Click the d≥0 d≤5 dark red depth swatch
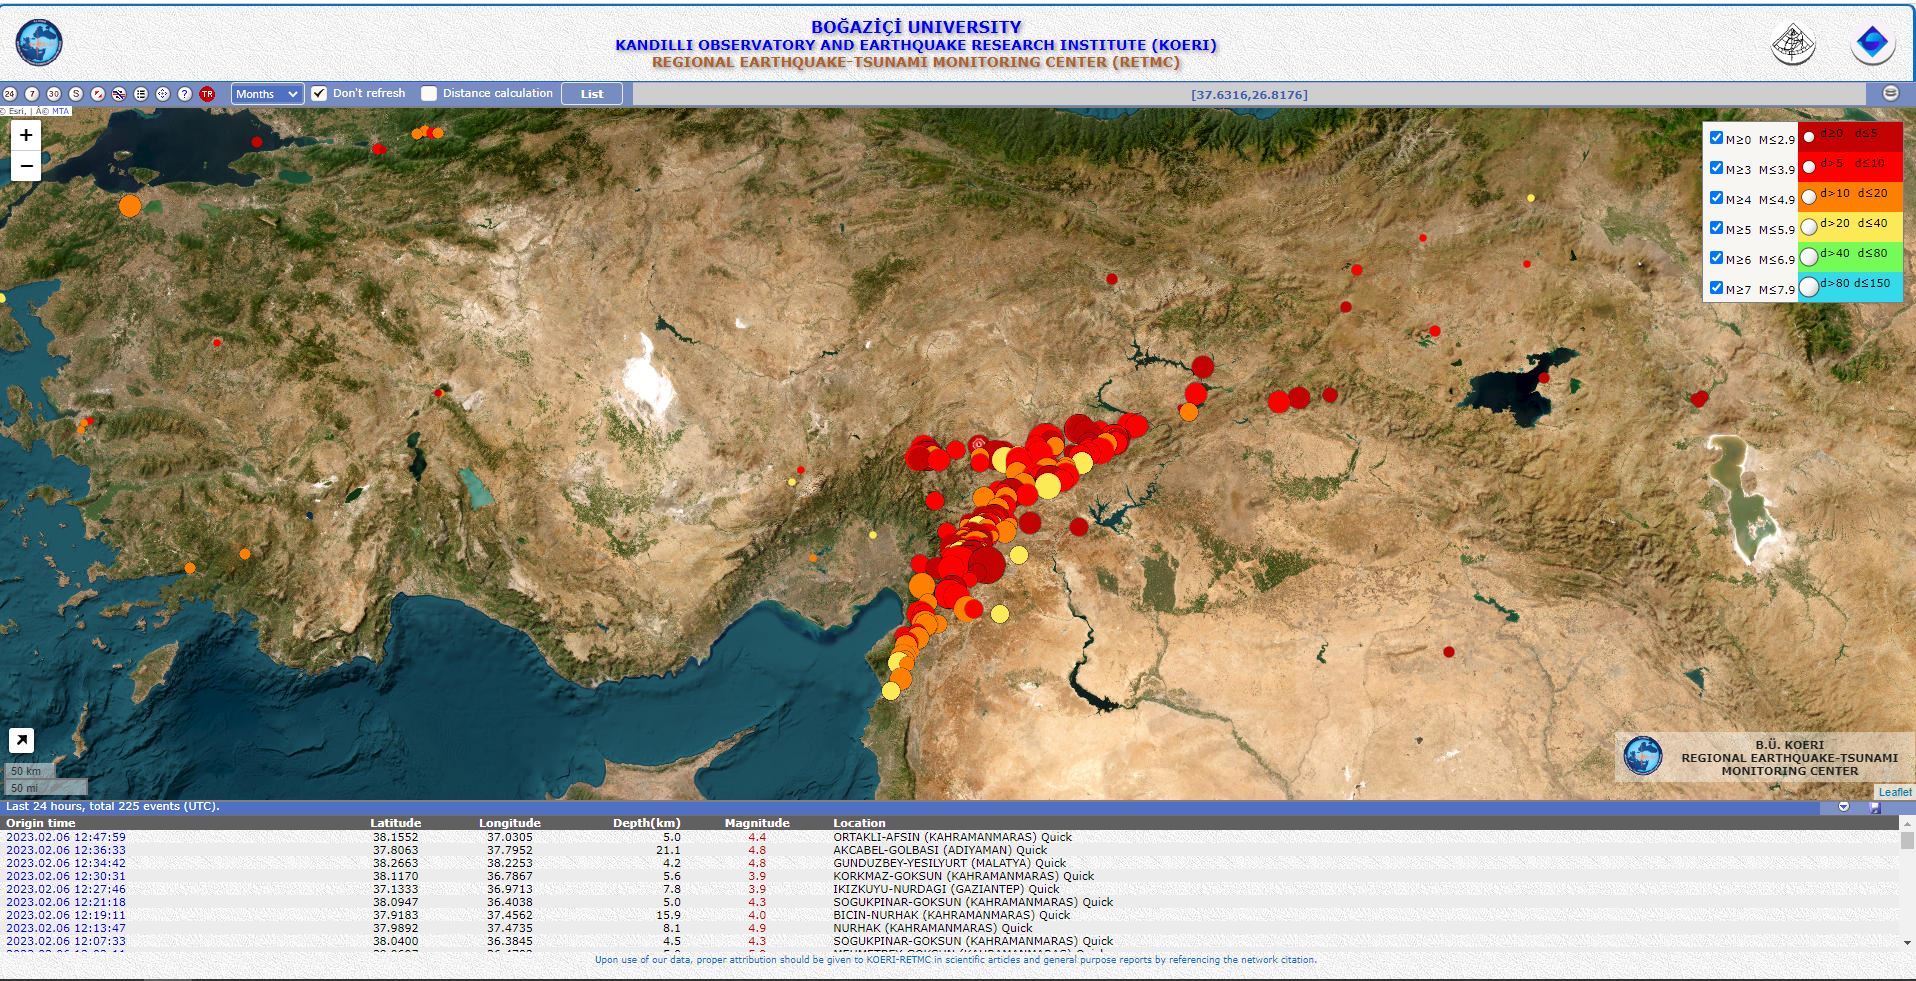 (x=1850, y=137)
